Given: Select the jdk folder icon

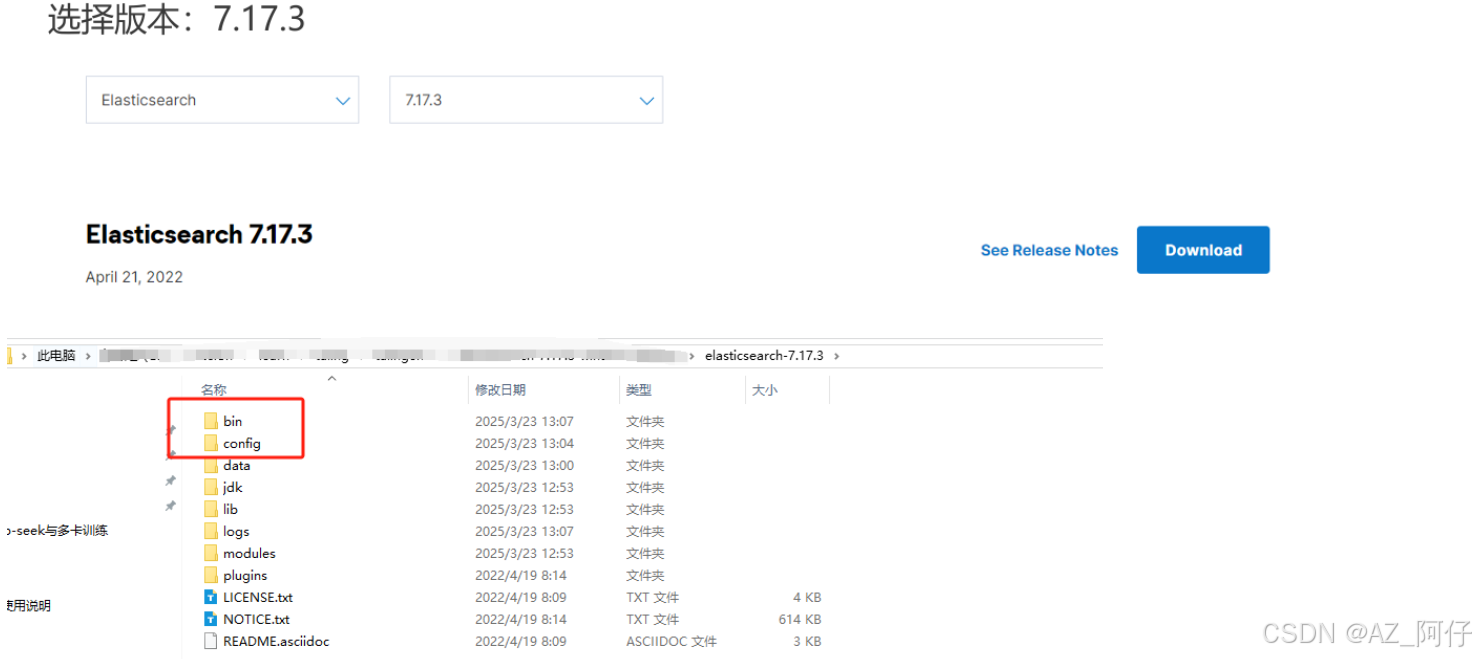Looking at the screenshot, I should point(210,487).
